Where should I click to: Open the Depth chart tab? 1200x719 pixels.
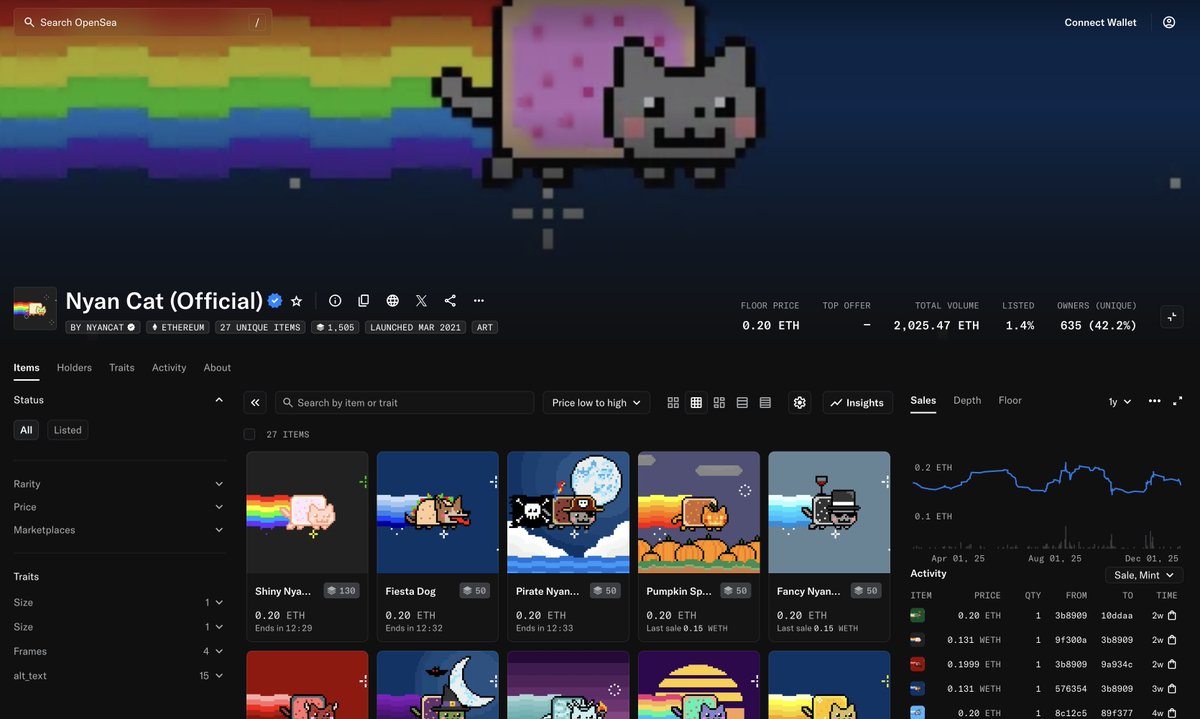tap(966, 400)
